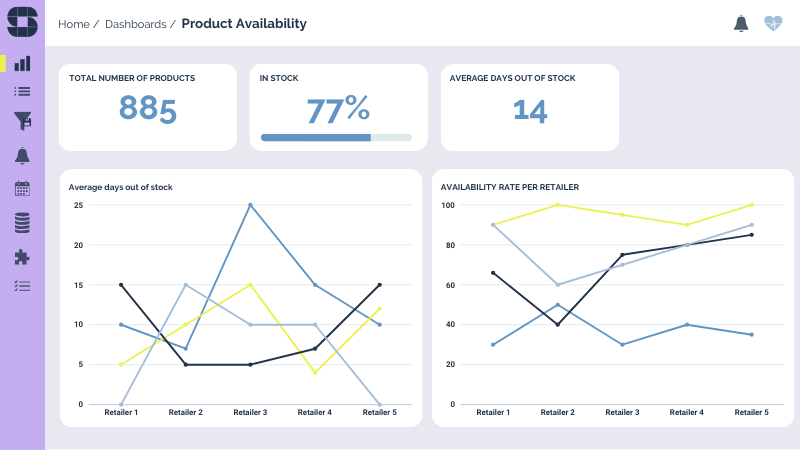
Task: Navigate to the Dashboards breadcrumb
Action: coord(135,24)
